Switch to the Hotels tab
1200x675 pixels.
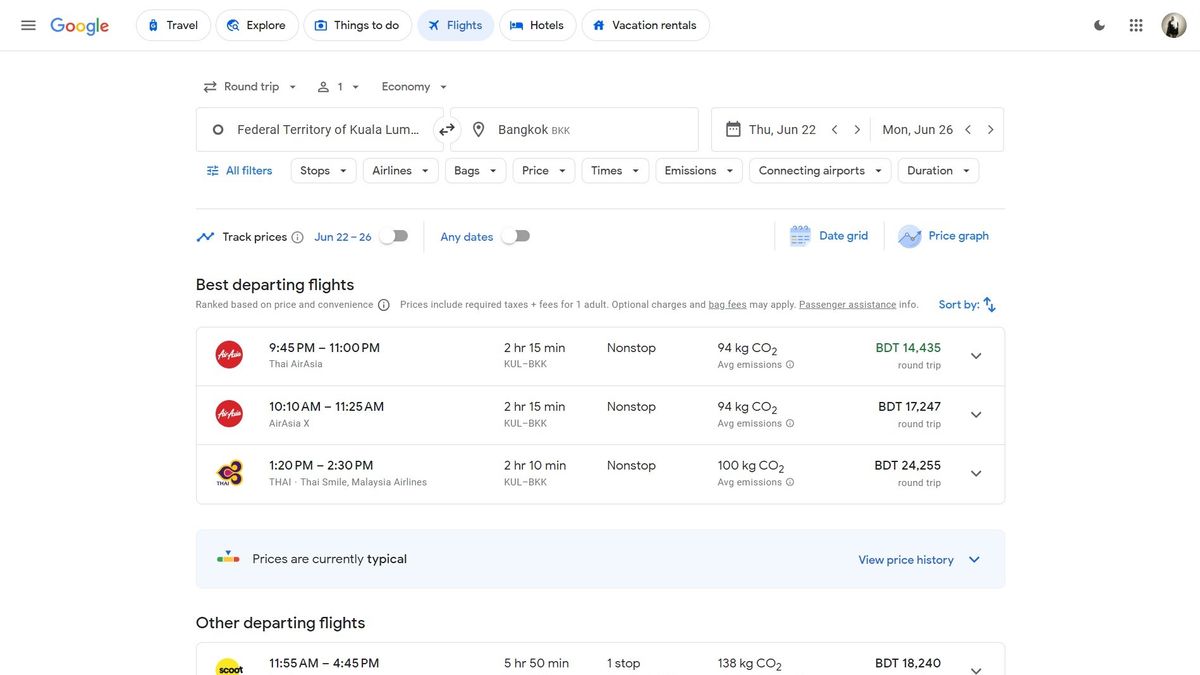click(x=537, y=25)
